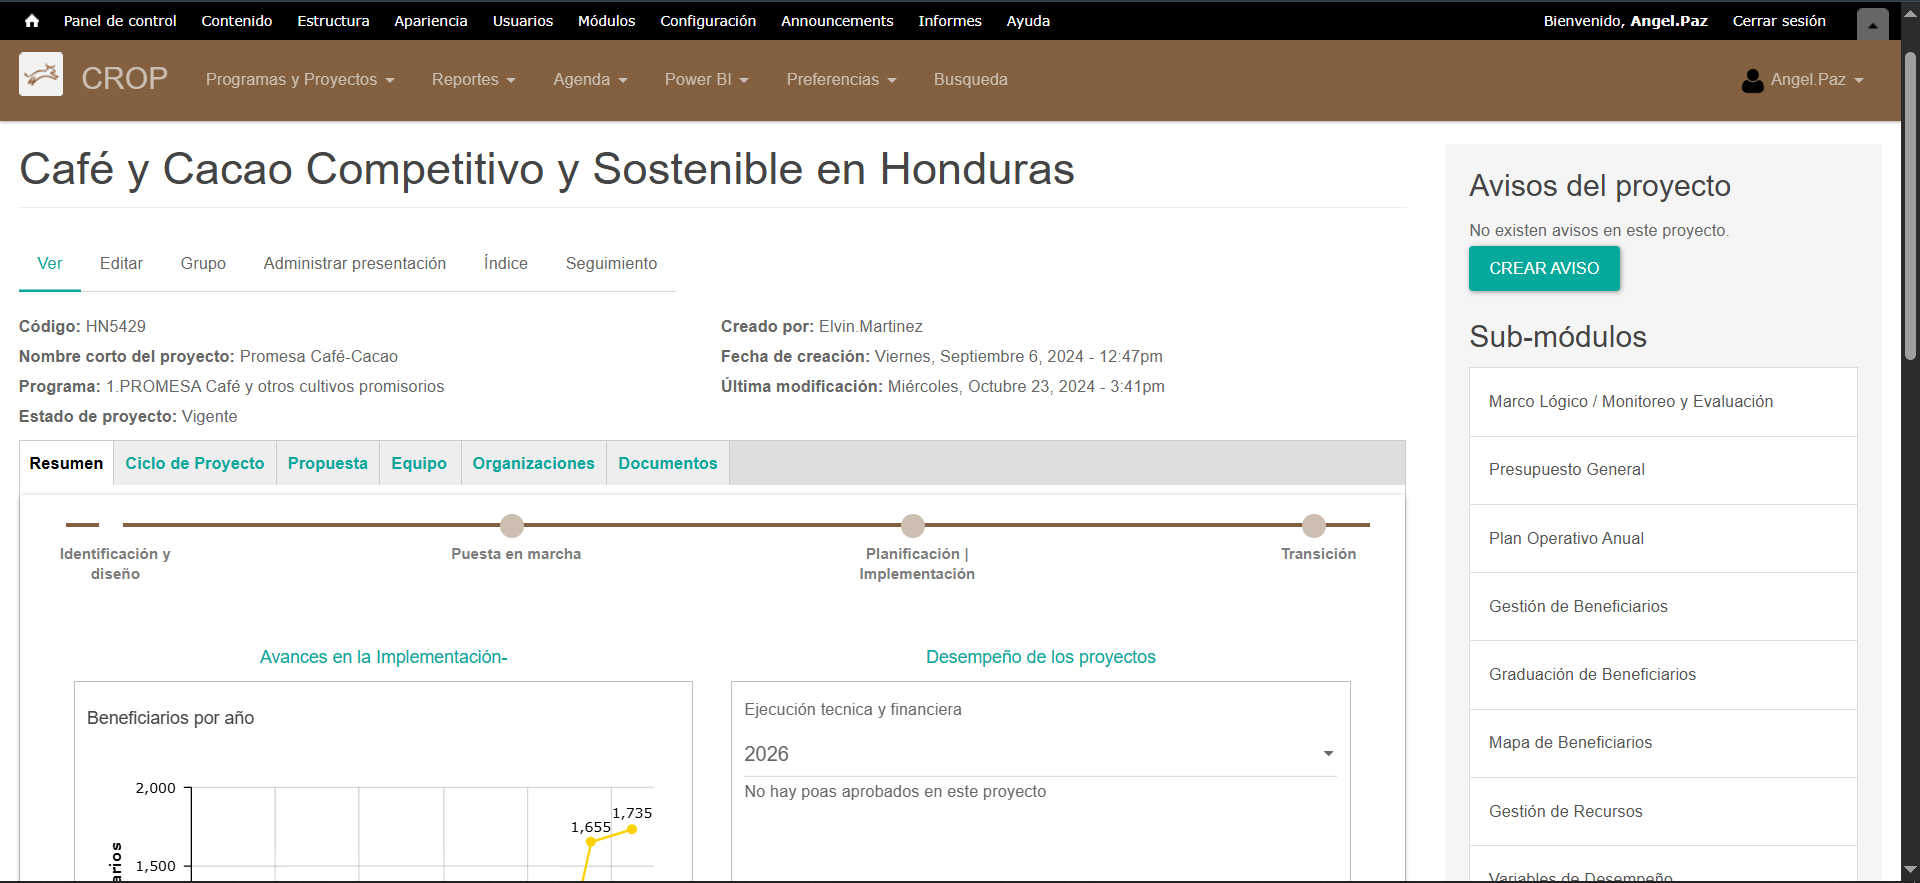Image resolution: width=1920 pixels, height=883 pixels.
Task: Click the home icon in admin bar
Action: pos(32,21)
